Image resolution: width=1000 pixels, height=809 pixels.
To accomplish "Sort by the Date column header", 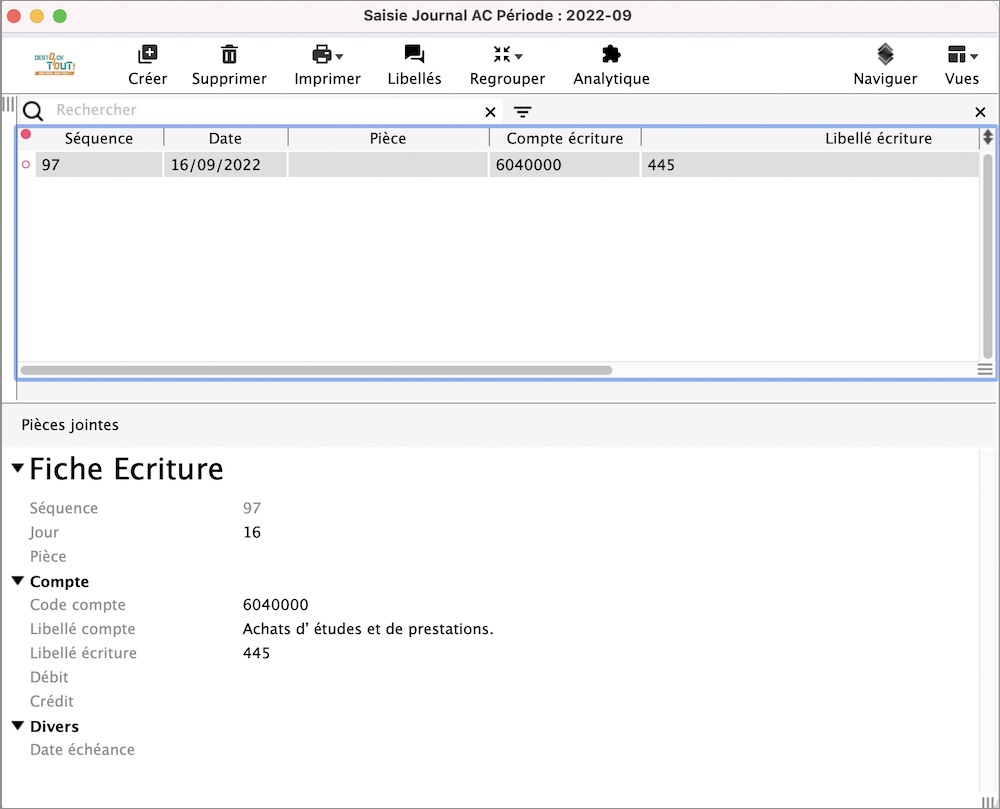I will [x=225, y=138].
